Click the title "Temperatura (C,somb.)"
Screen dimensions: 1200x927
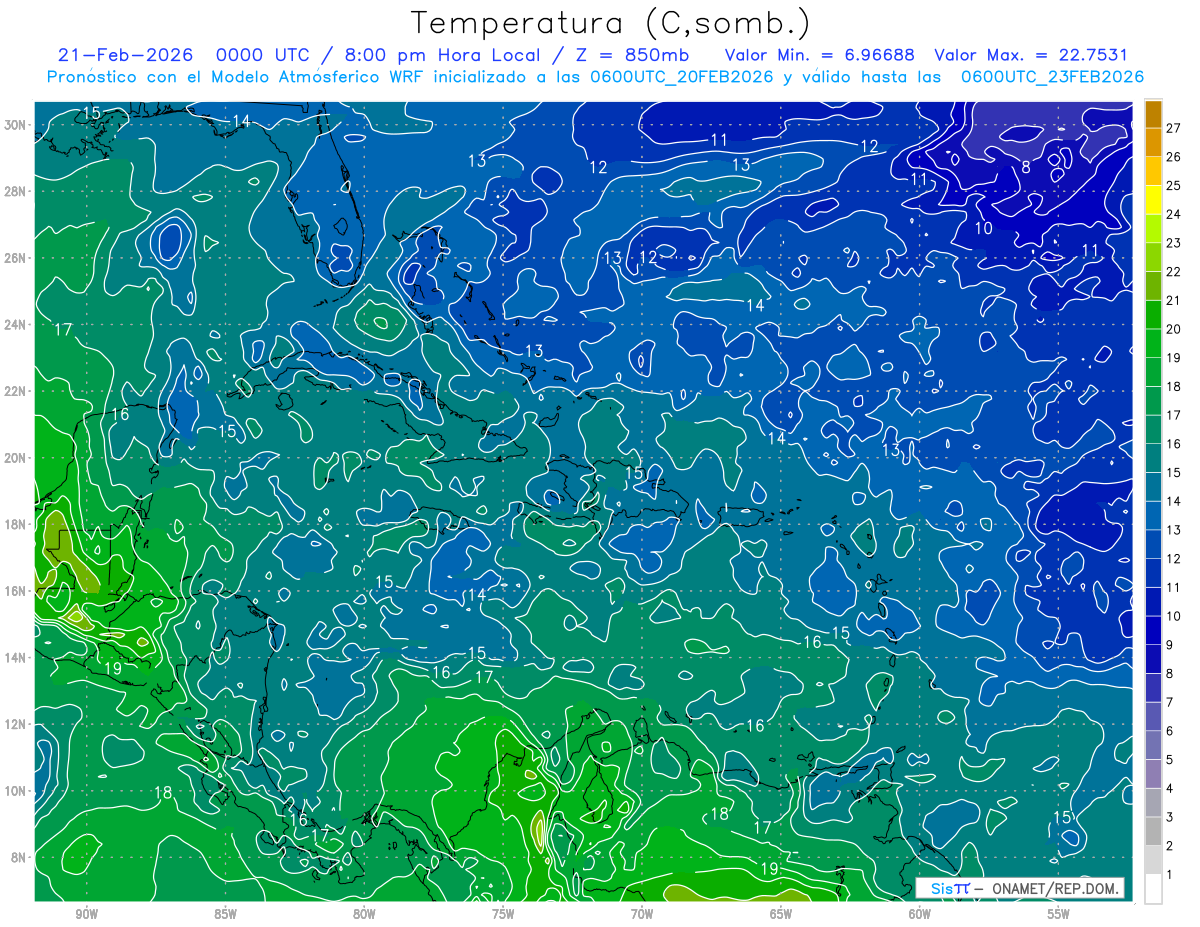click(x=610, y=23)
